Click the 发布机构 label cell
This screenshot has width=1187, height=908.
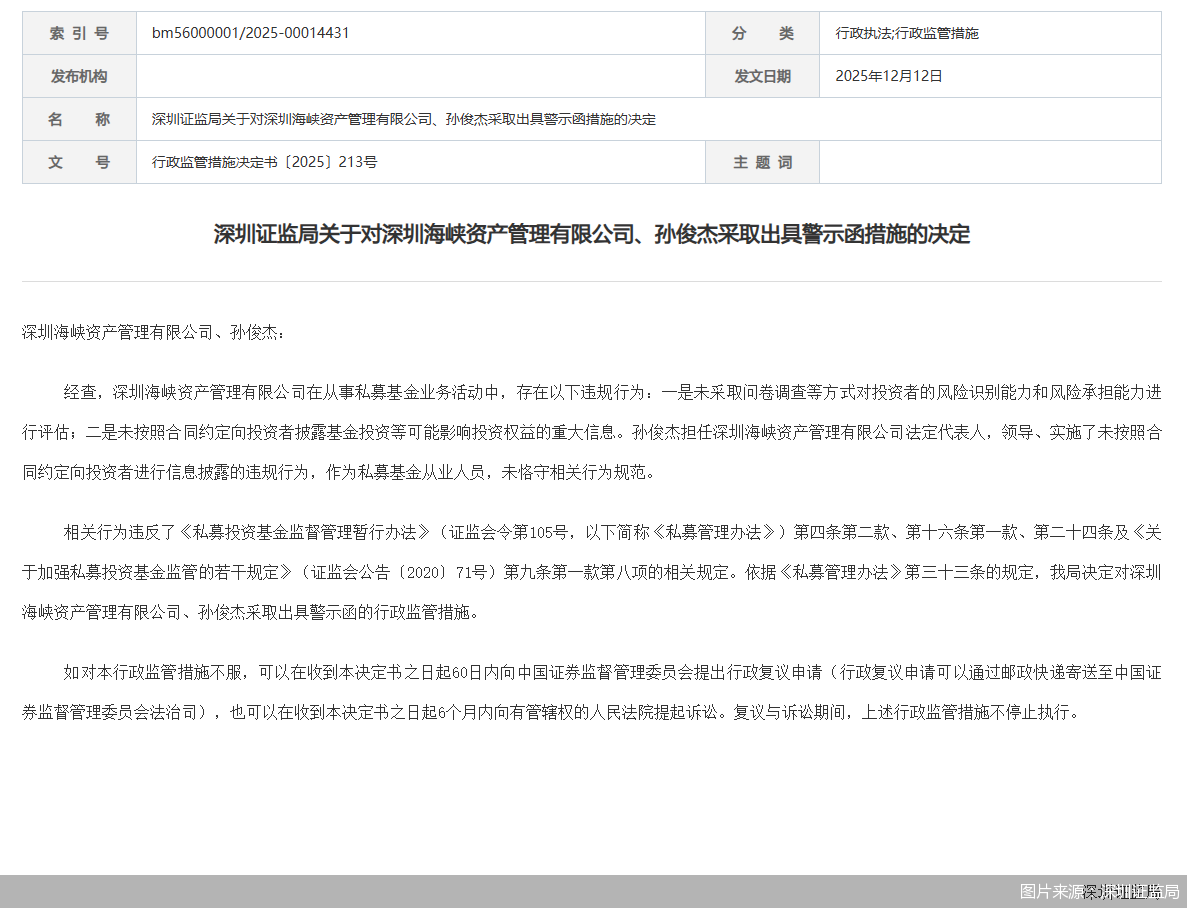77,76
